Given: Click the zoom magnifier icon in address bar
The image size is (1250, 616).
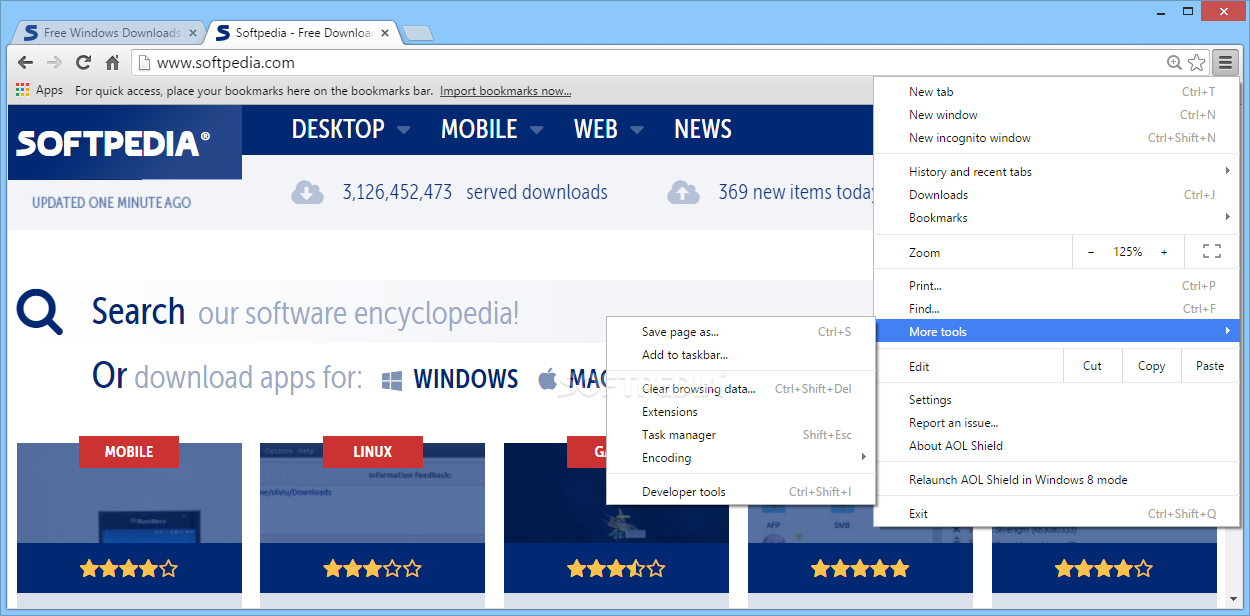Looking at the screenshot, I should (1174, 63).
